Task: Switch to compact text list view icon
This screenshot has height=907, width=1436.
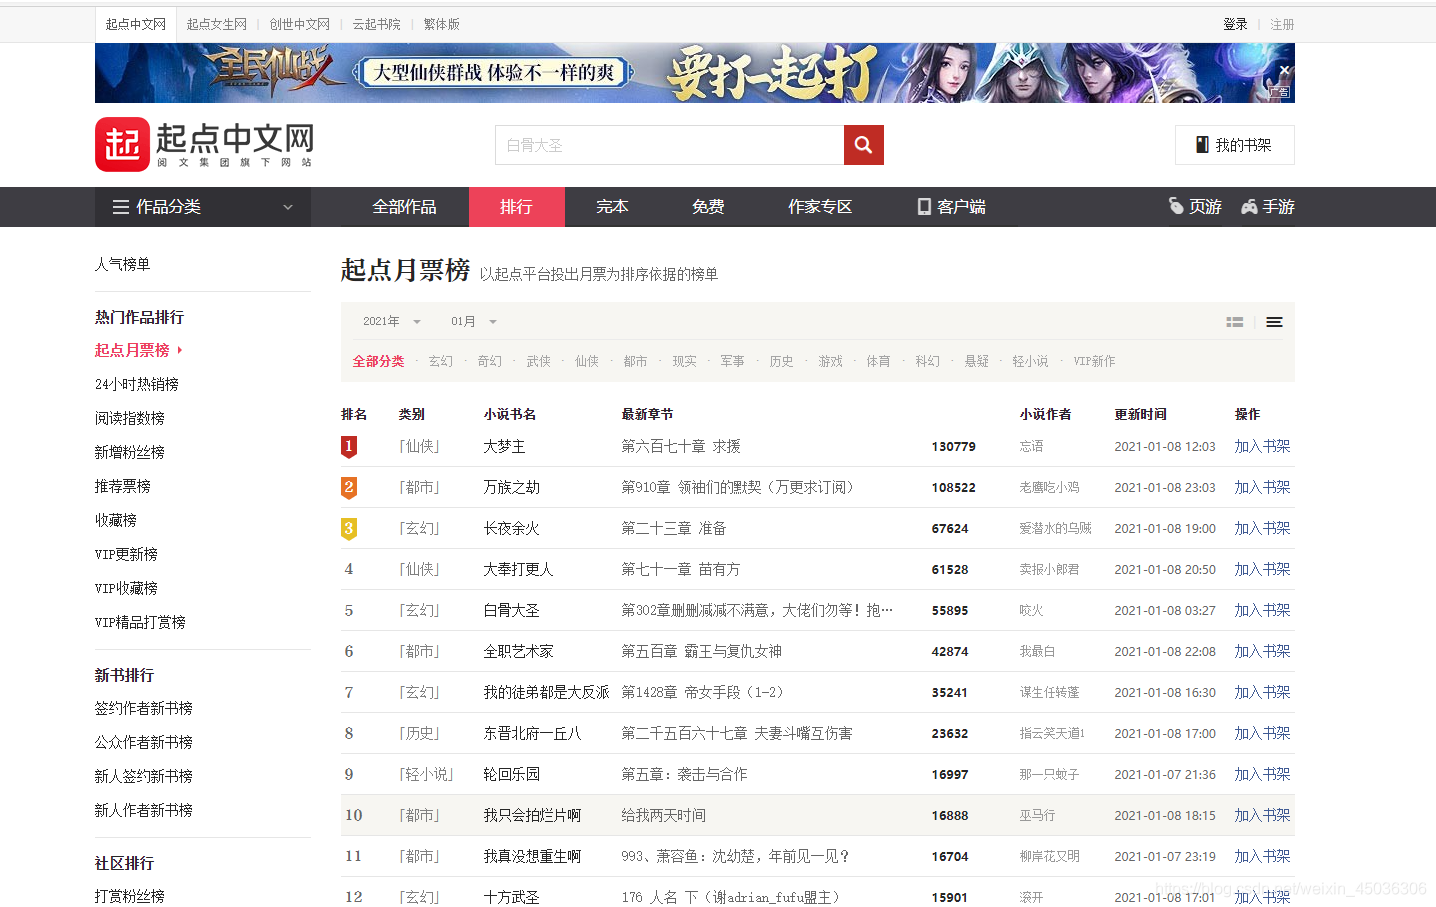Action: tap(1274, 322)
